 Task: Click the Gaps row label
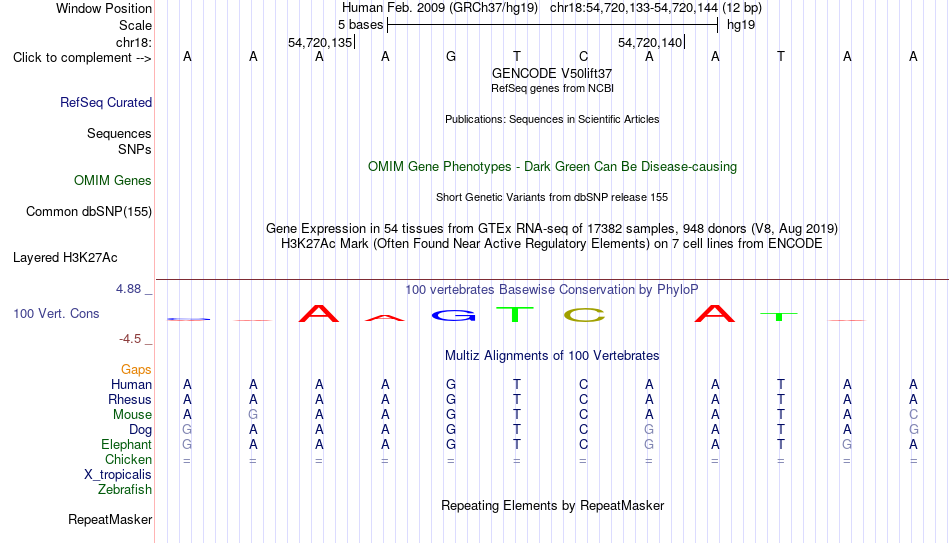(x=136, y=370)
